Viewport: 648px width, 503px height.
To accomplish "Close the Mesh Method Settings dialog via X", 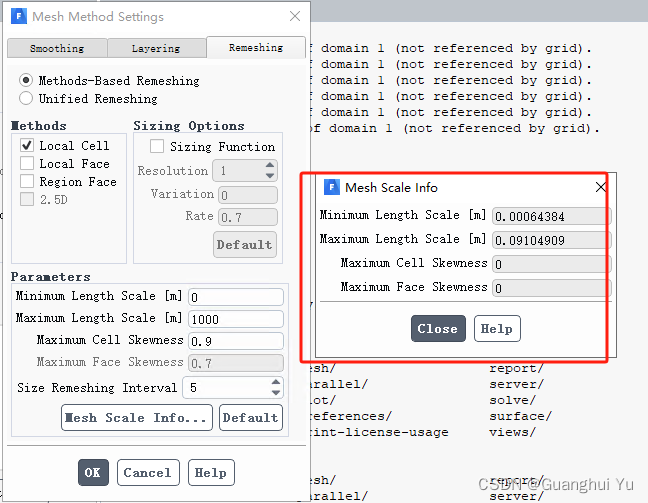I will coord(295,17).
